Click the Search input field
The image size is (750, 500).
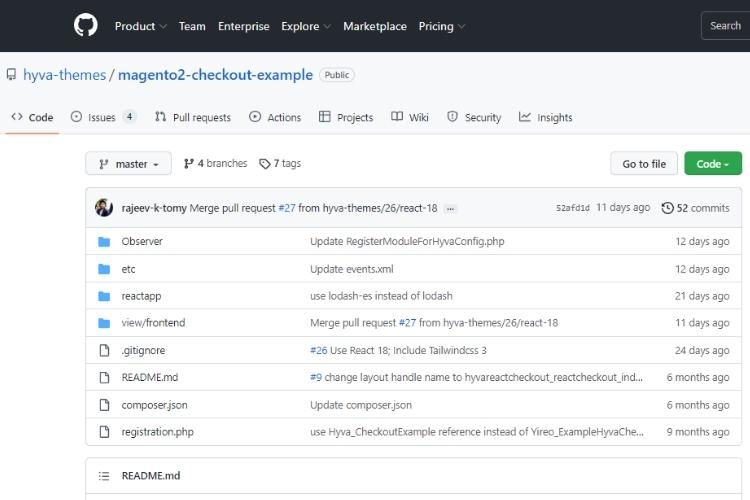click(x=725, y=26)
